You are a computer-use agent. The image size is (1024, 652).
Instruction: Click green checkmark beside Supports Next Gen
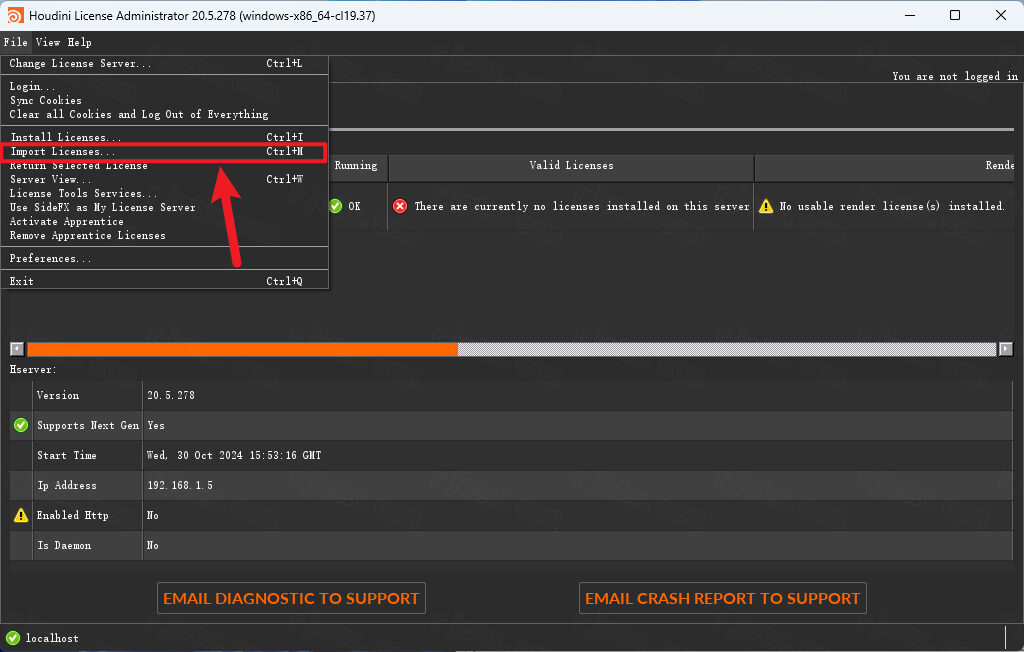click(x=21, y=425)
